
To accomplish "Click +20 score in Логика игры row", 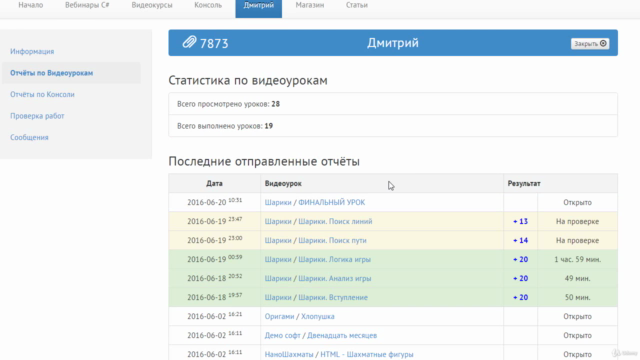I will coord(520,260).
